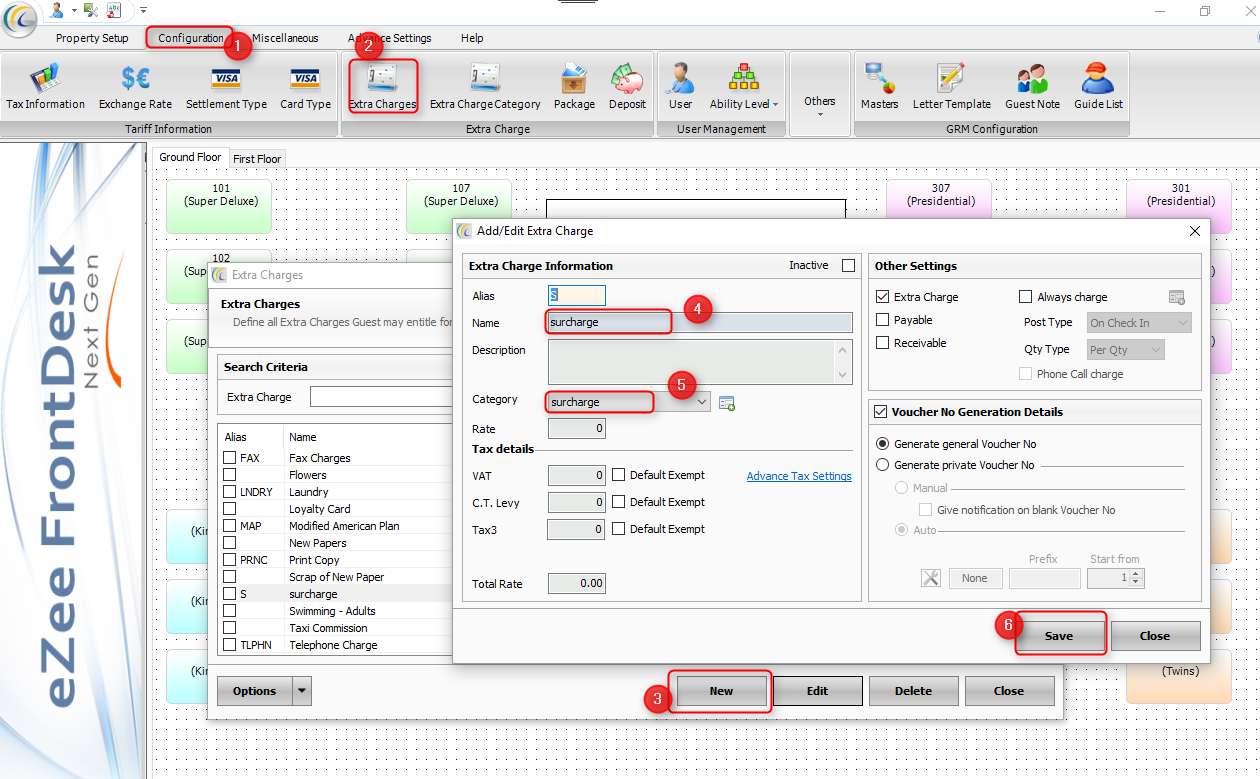Screen dimensions: 1260x779
Task: Switch to the First Floor tab
Action: coord(257,158)
